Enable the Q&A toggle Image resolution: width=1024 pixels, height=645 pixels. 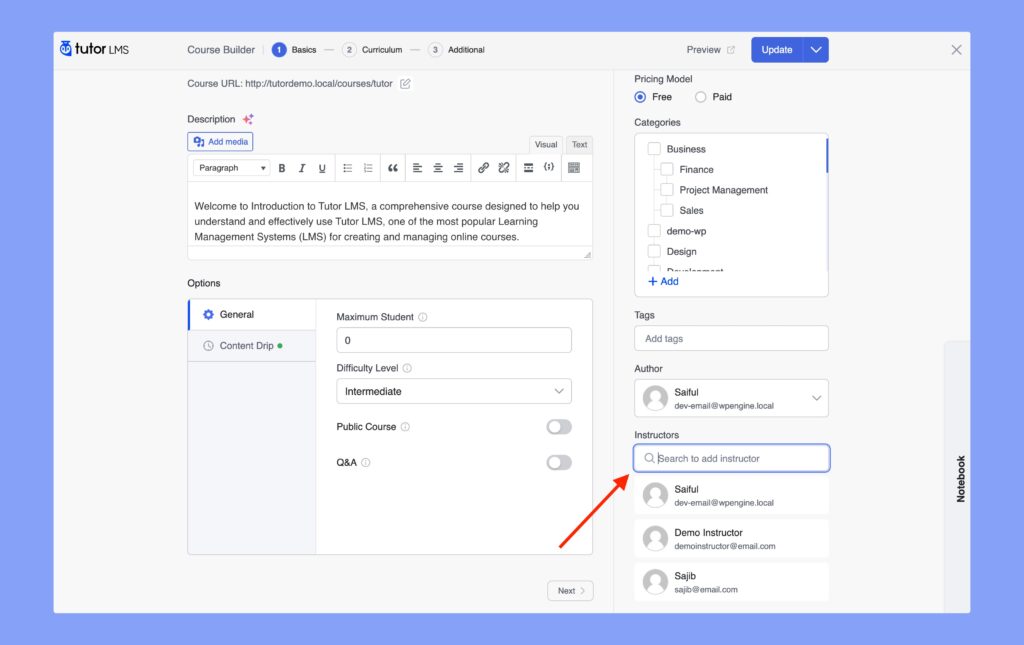[559, 463]
